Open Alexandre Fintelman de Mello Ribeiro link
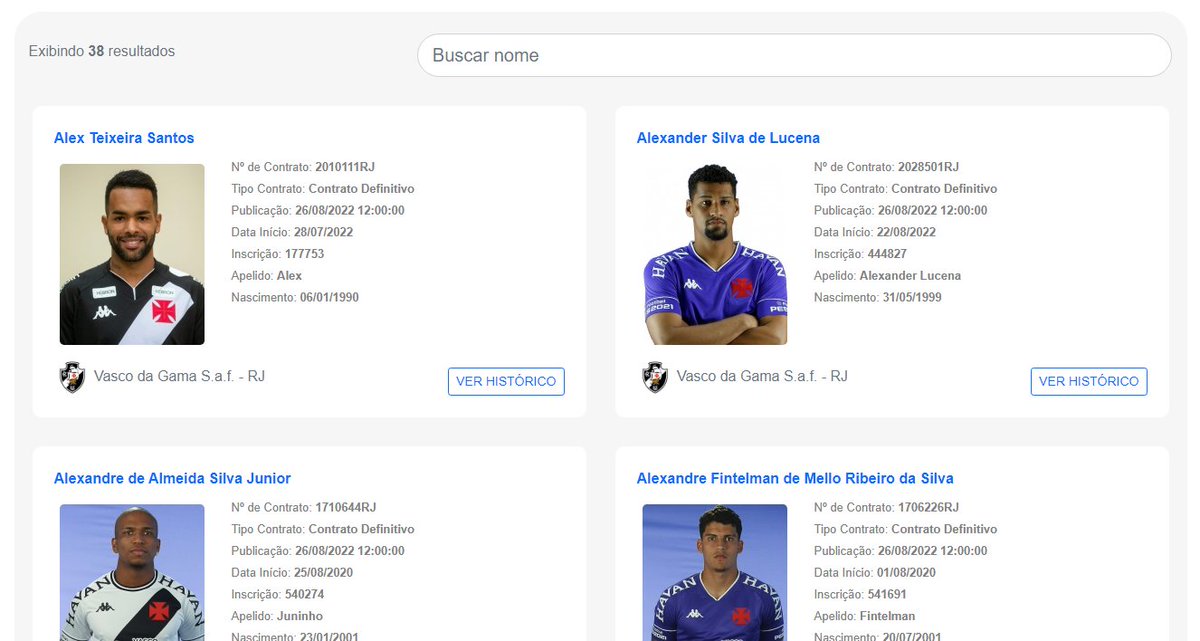Image resolution: width=1200 pixels, height=641 pixels. [x=795, y=478]
